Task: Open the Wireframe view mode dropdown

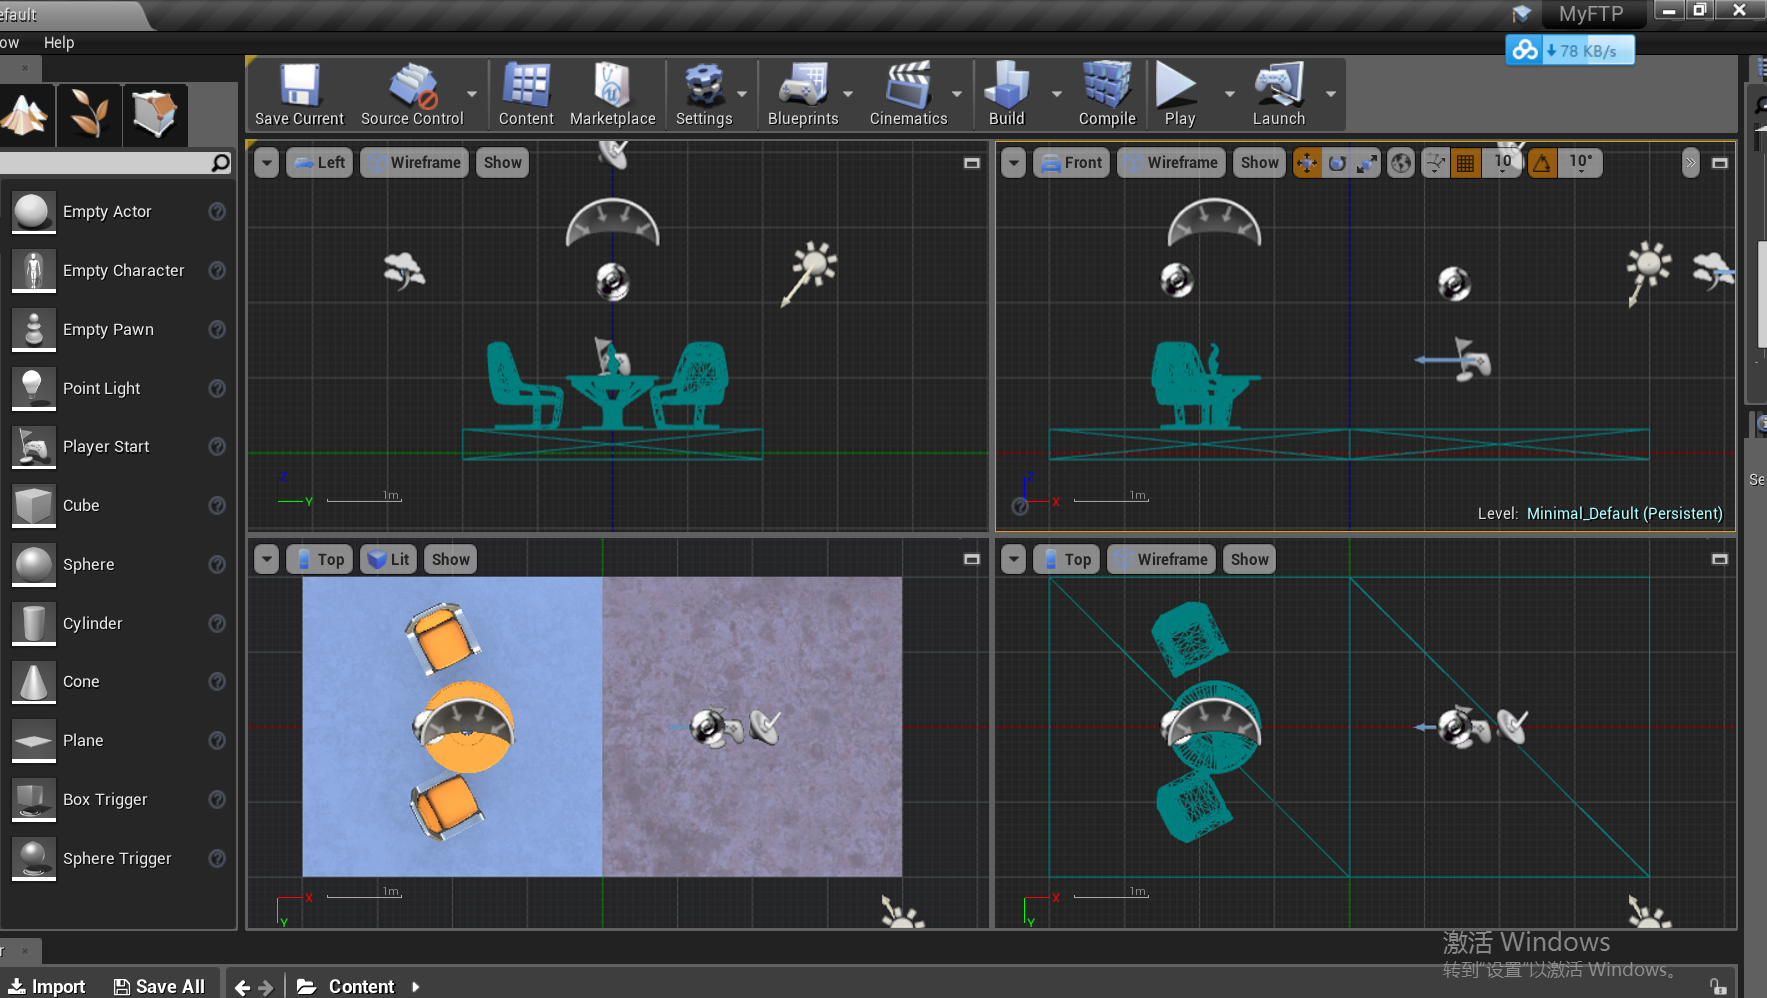Action: tap(413, 162)
